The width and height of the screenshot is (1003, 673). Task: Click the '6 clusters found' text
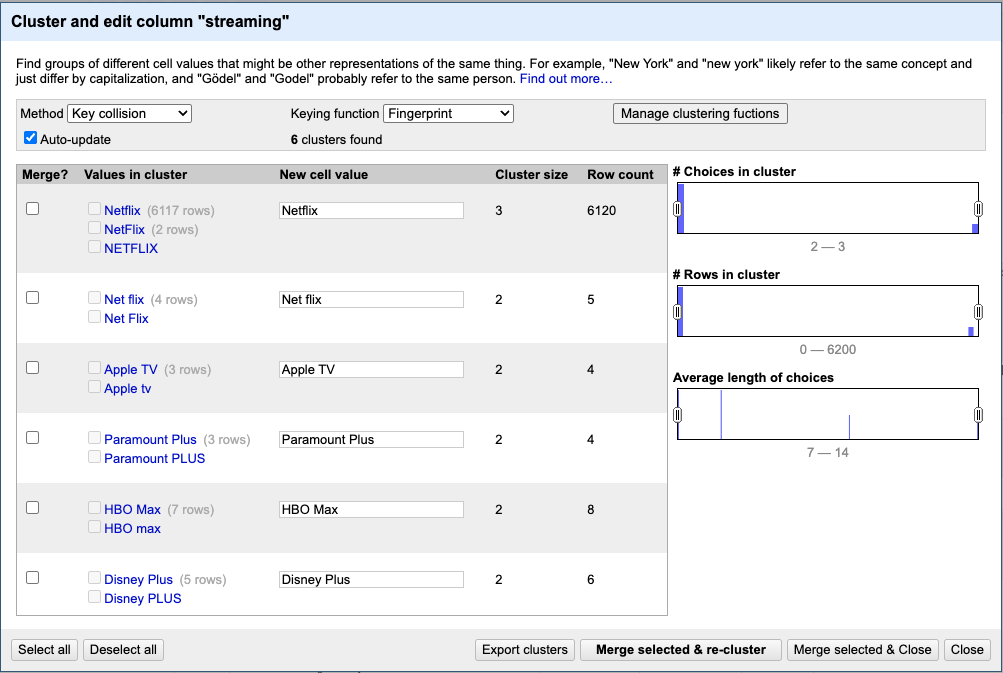tap(336, 139)
